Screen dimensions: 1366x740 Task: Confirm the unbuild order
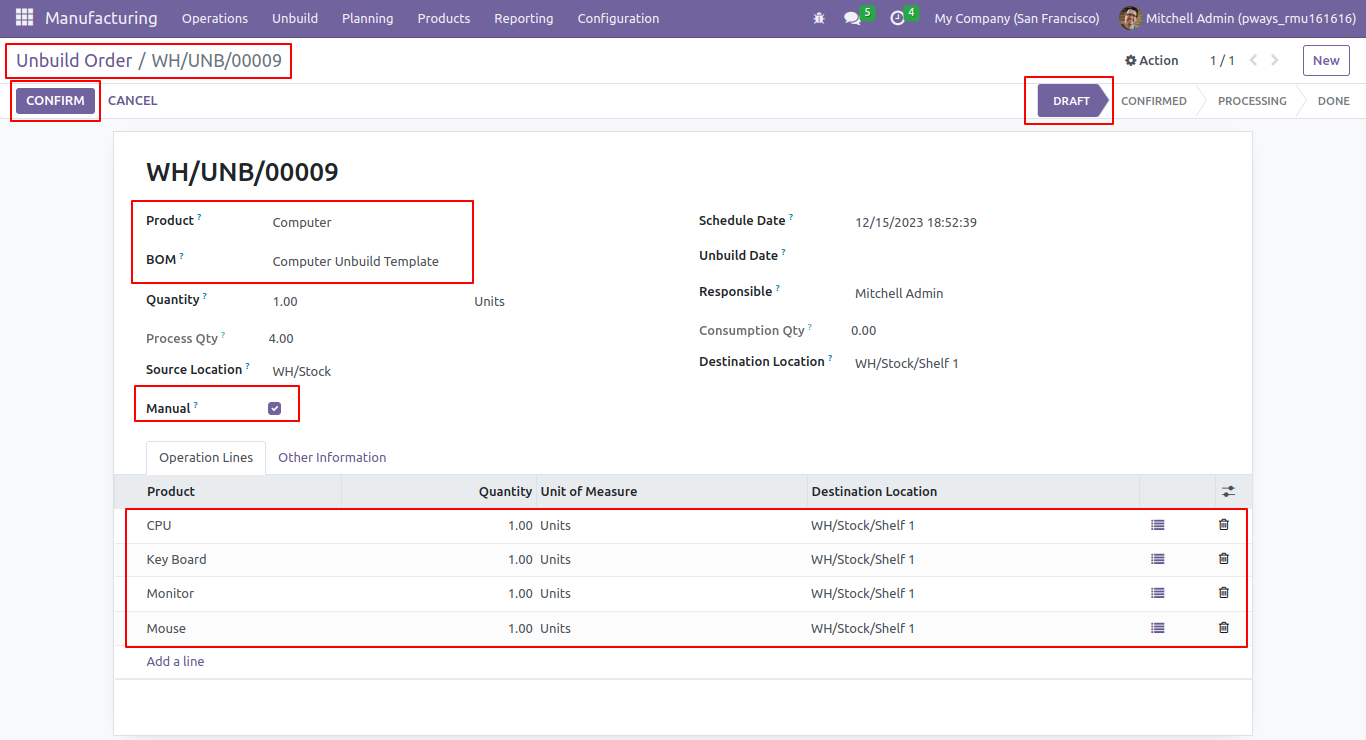(x=56, y=101)
